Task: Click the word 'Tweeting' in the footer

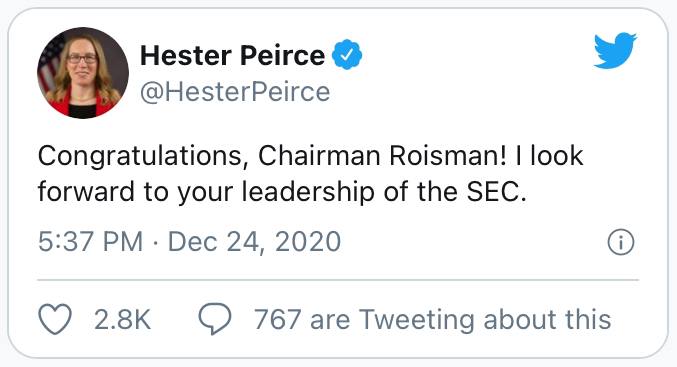Action: point(417,320)
